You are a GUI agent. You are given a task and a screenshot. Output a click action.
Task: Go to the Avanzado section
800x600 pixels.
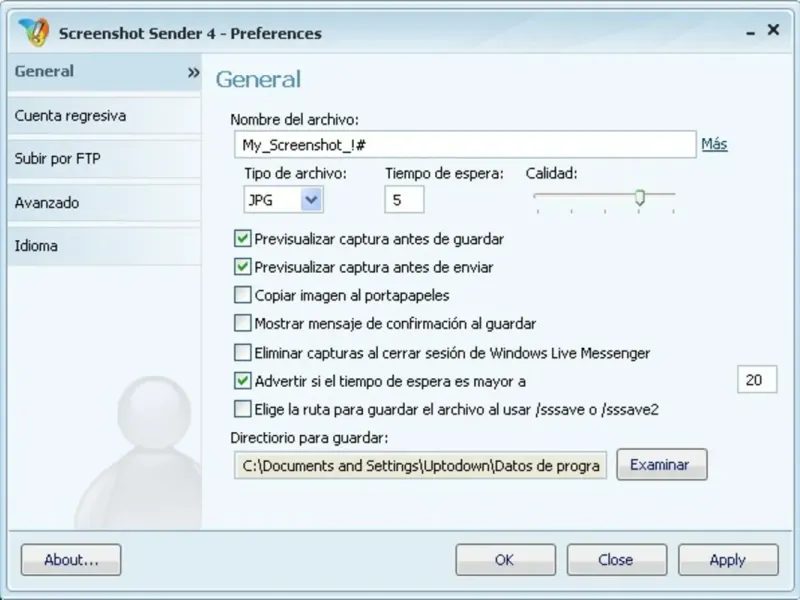(47, 202)
